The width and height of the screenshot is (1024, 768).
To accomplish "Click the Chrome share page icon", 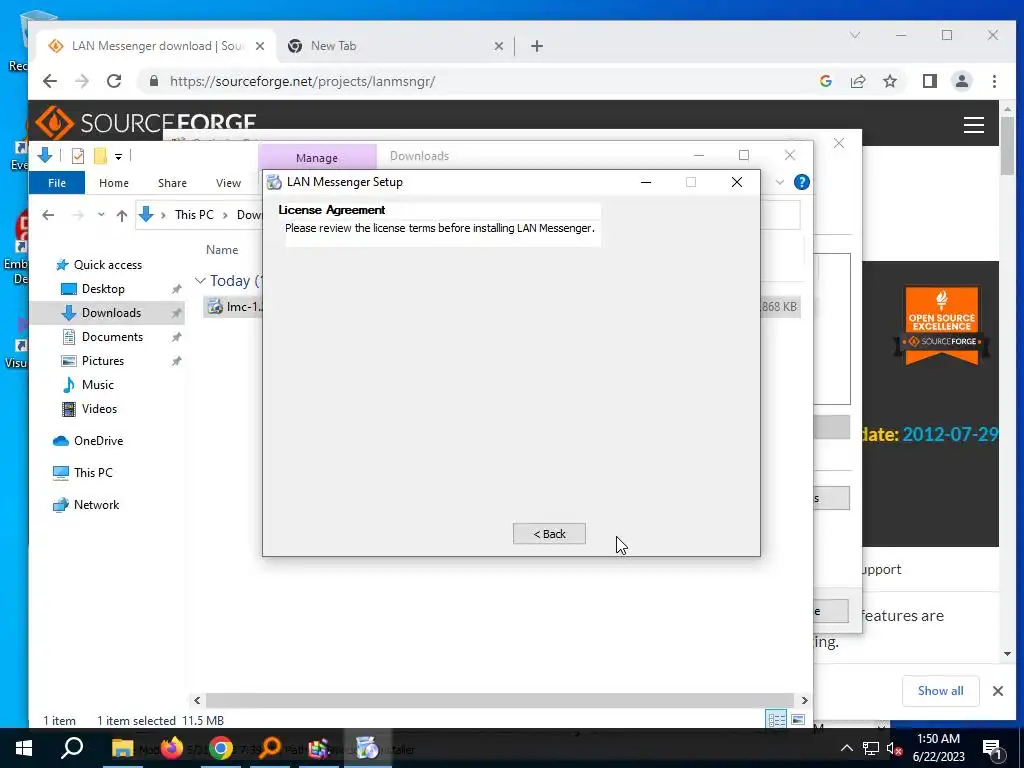I will point(857,81).
